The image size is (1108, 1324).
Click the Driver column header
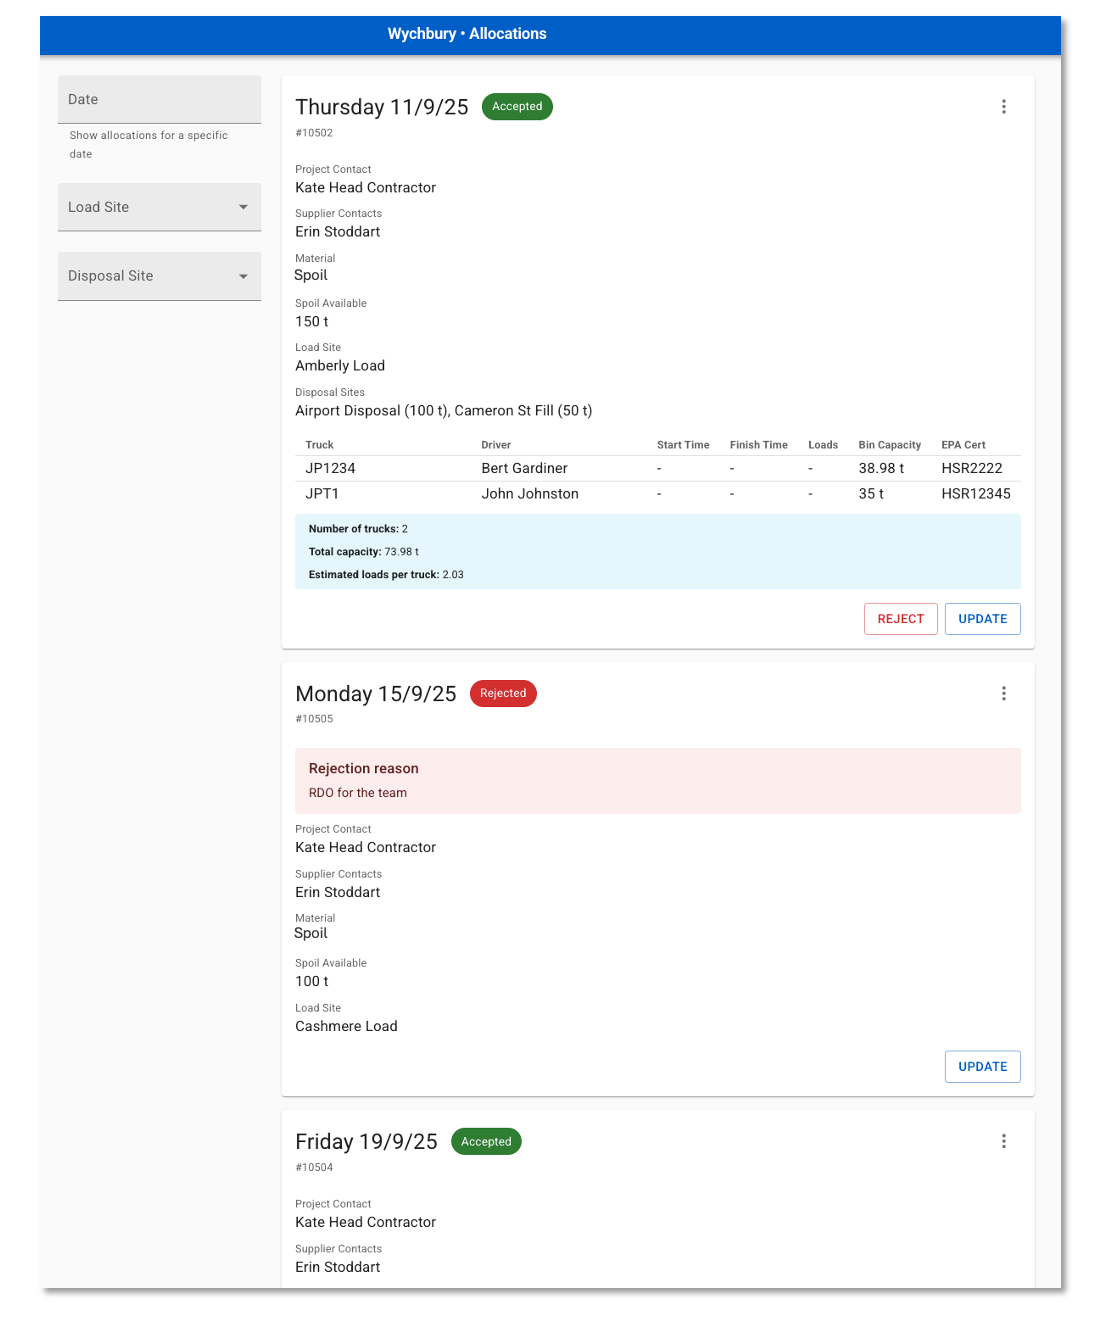(x=496, y=445)
